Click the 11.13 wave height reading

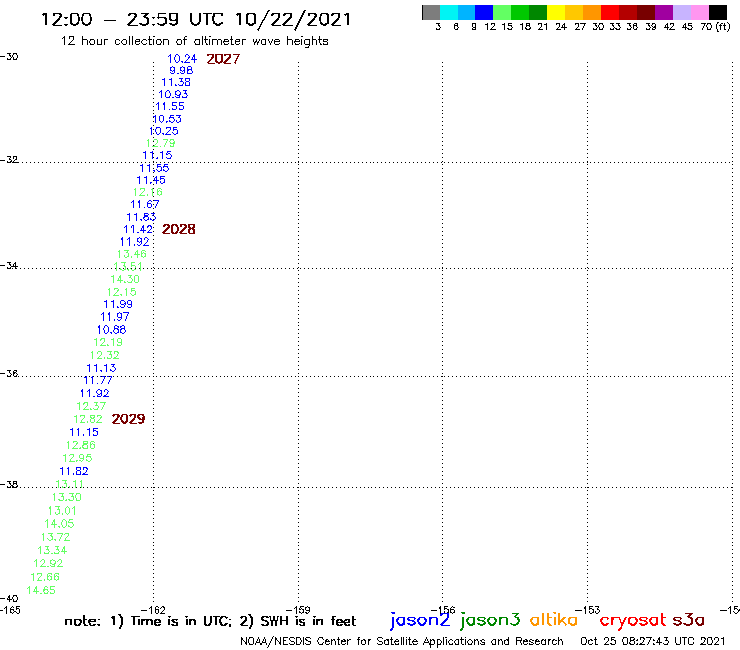click(101, 368)
